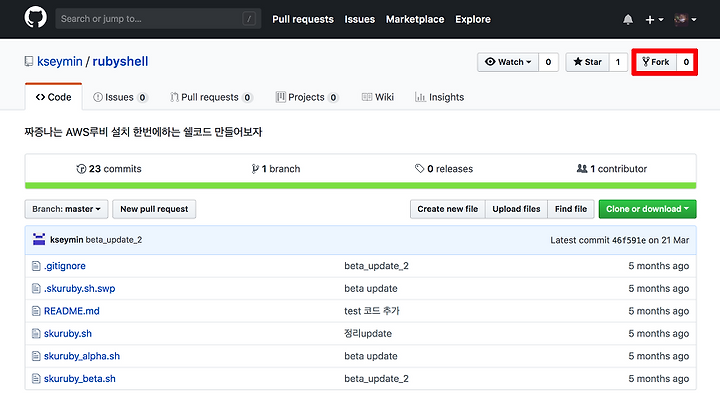
Task: View watchers count next to Watch
Action: pyautogui.click(x=548, y=62)
